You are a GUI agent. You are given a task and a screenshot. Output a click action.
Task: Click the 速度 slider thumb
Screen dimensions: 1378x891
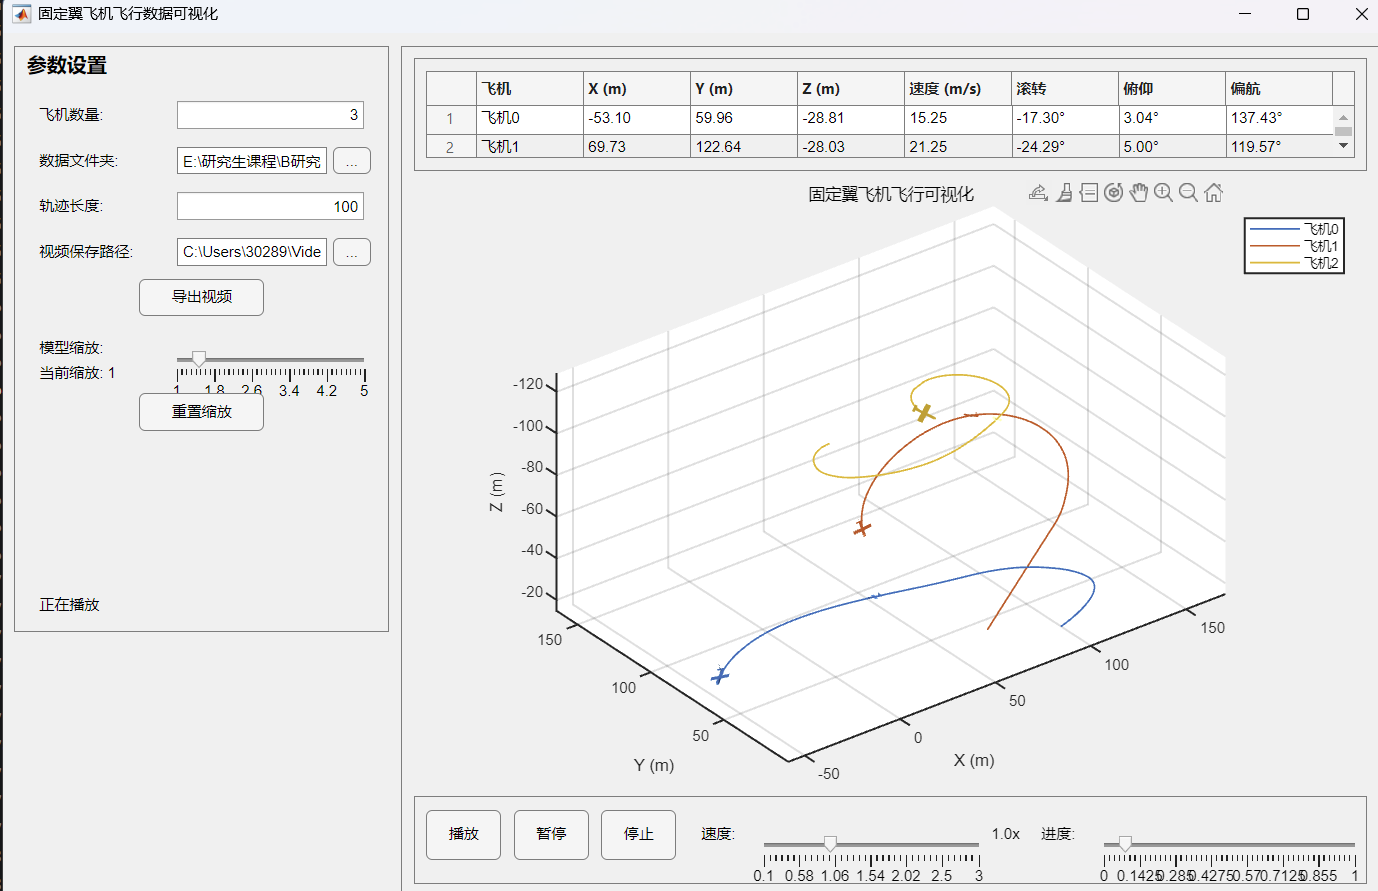pos(830,844)
